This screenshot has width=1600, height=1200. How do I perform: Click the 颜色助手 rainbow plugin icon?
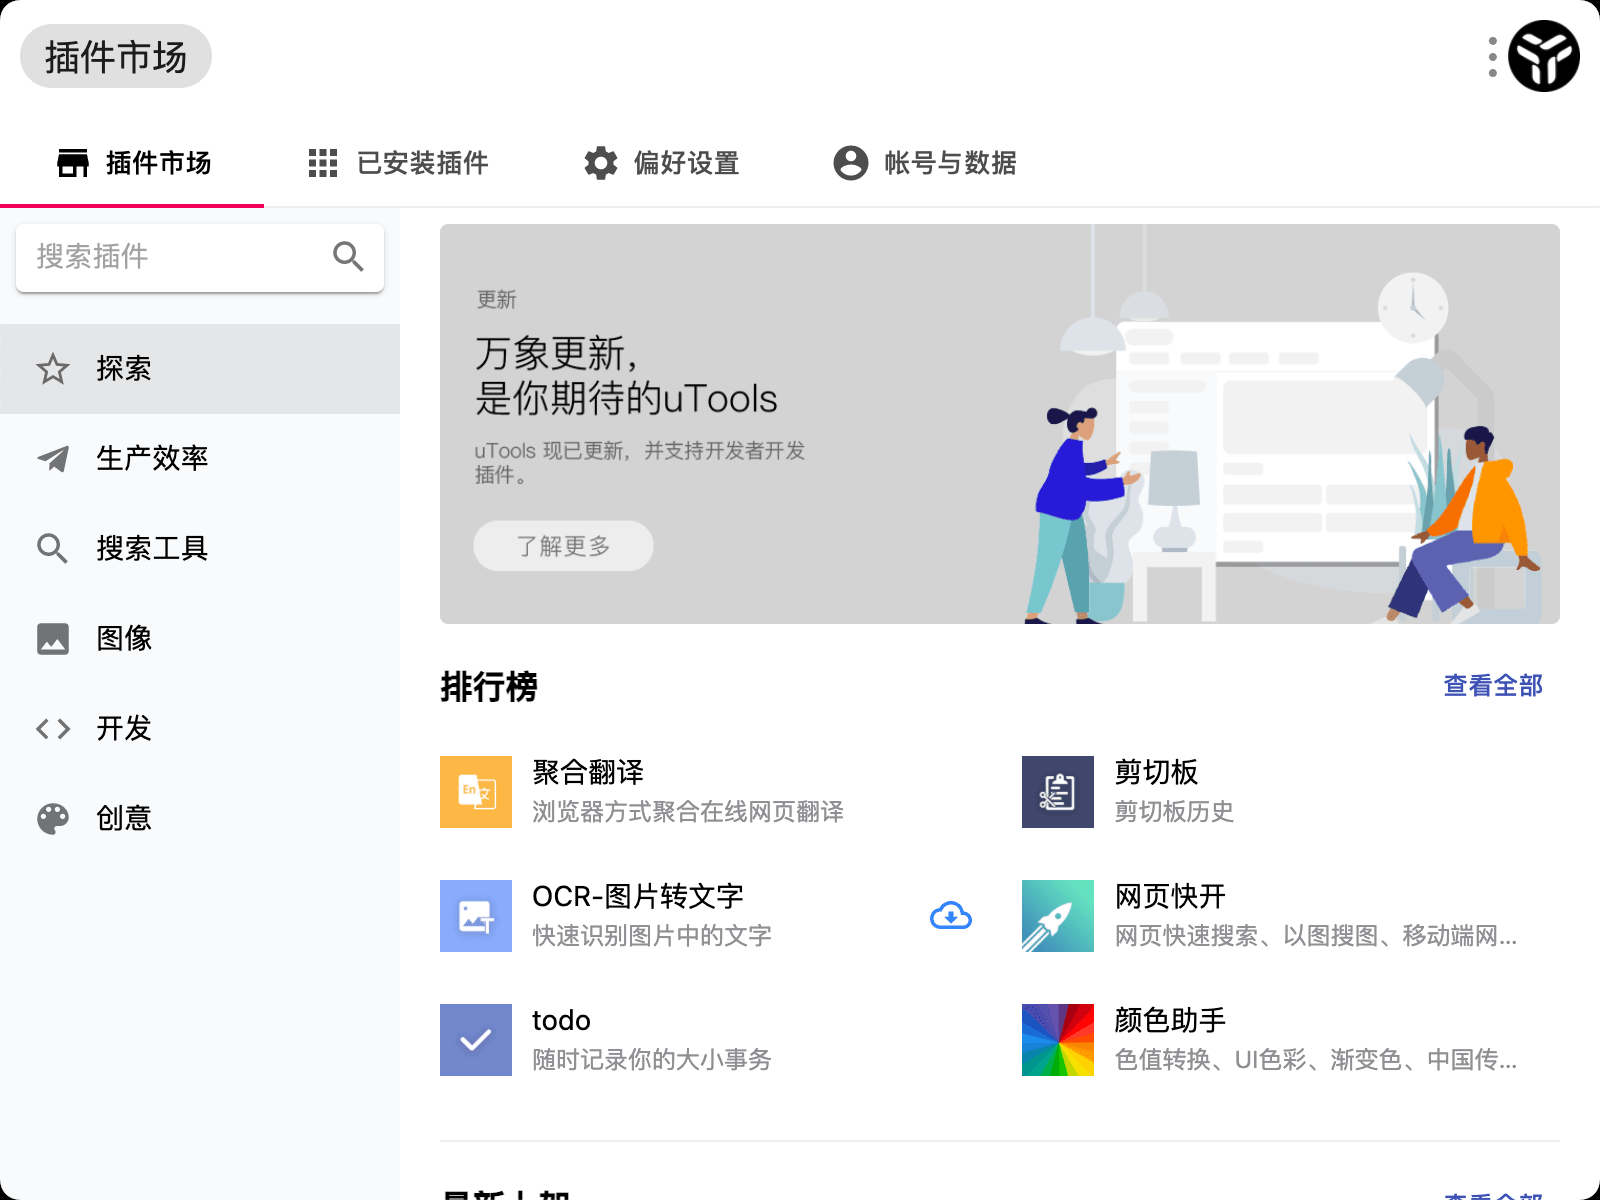(x=1058, y=1040)
